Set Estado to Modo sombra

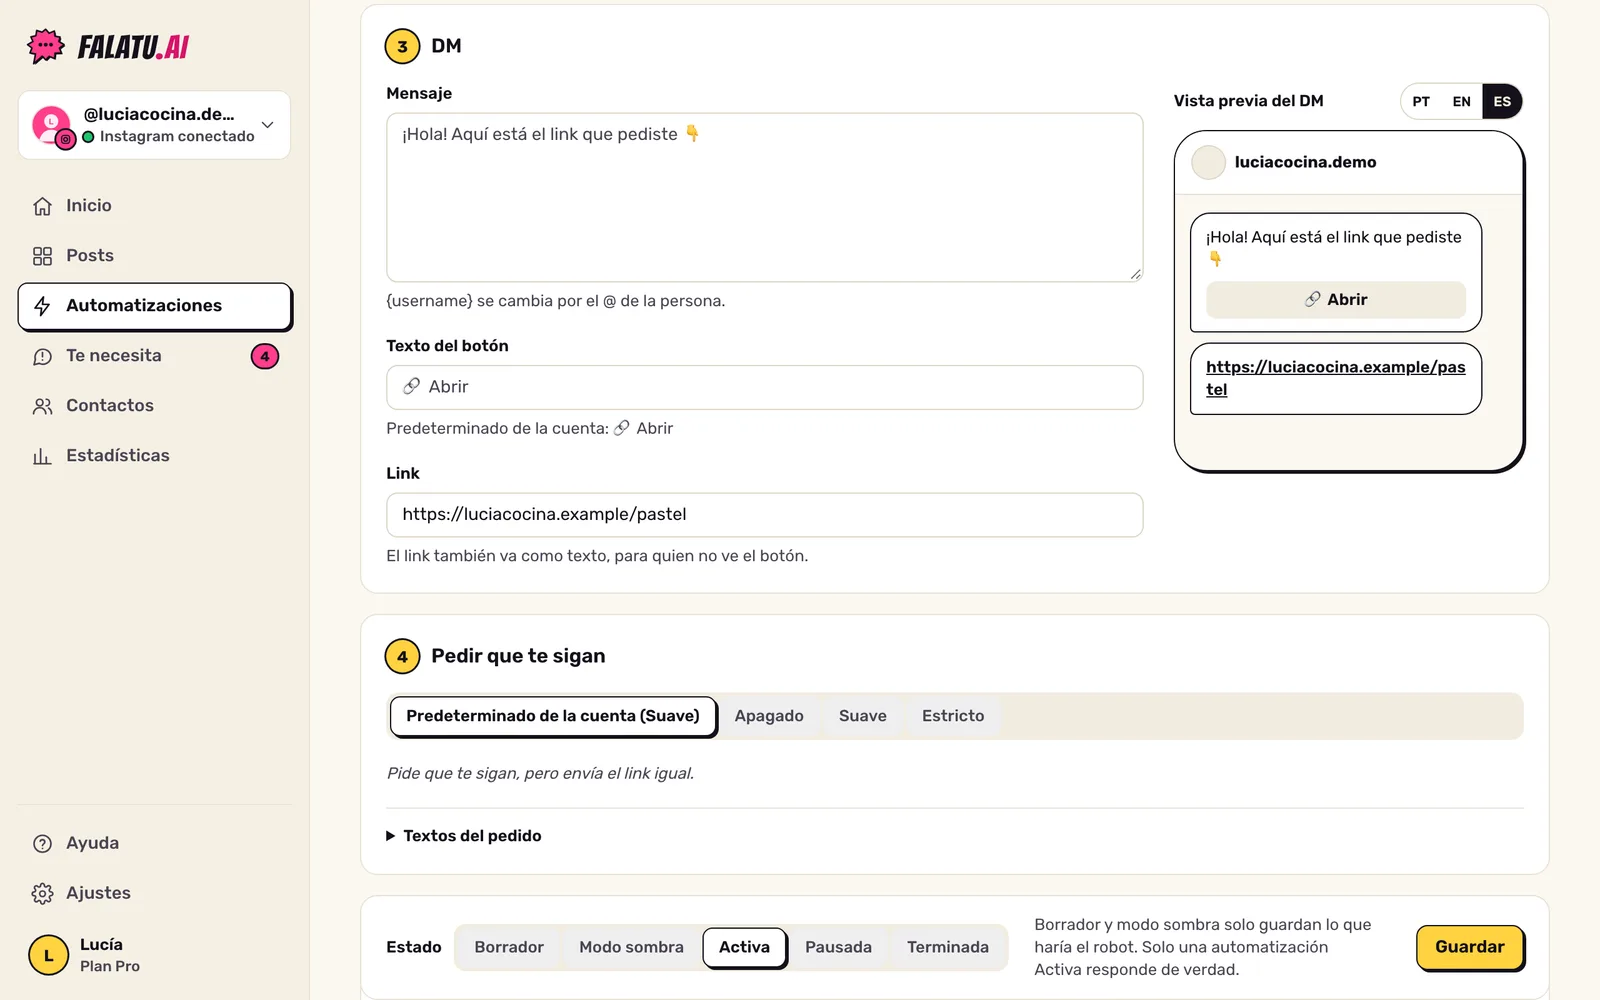[x=632, y=947]
